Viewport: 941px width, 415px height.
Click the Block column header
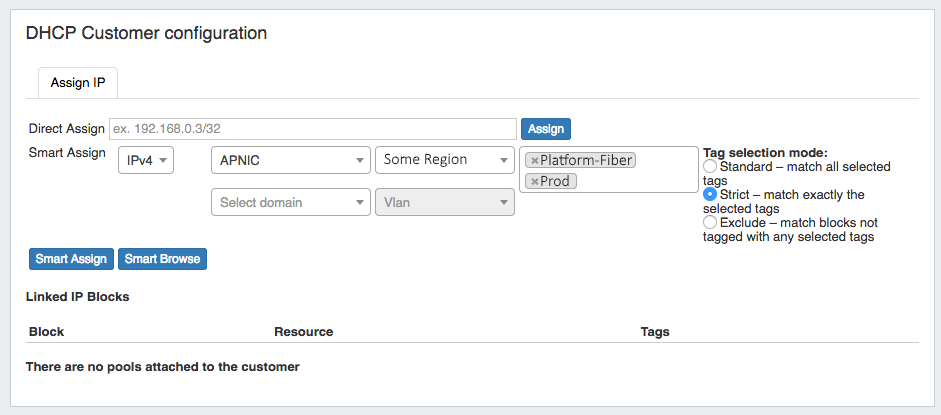pos(46,332)
